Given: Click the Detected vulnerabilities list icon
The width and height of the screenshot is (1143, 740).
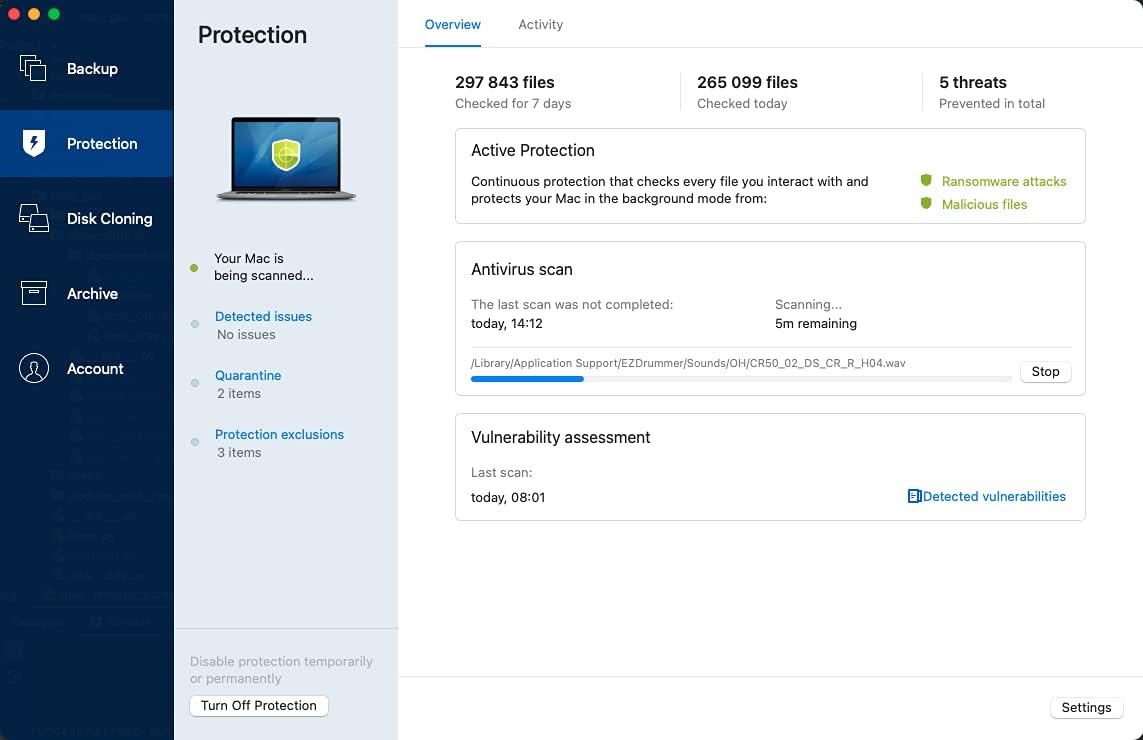Looking at the screenshot, I should coord(914,496).
